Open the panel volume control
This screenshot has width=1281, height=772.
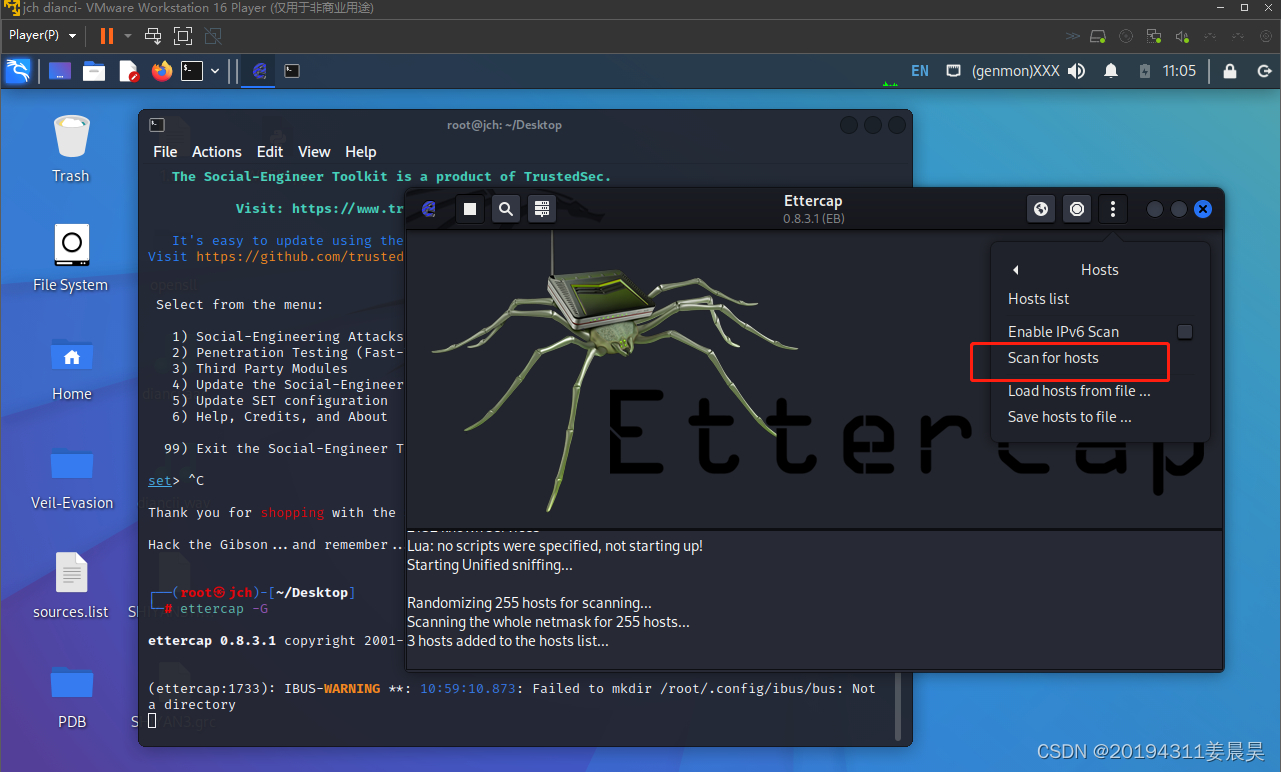(1077, 71)
